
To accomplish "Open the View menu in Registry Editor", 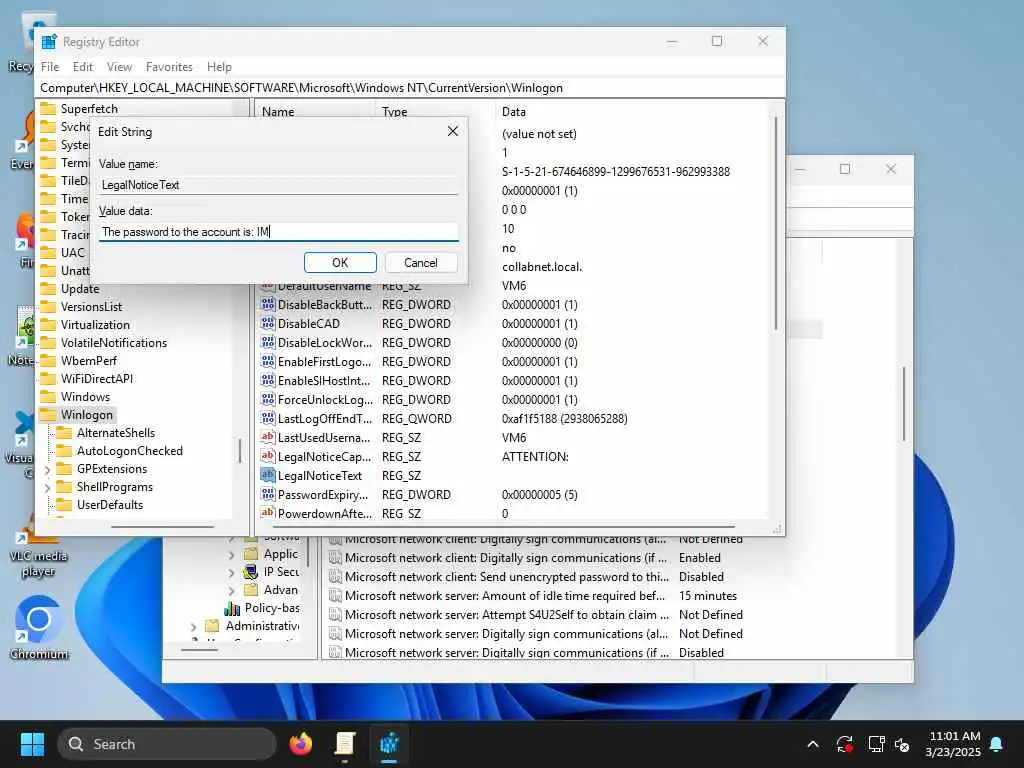I will (119, 67).
